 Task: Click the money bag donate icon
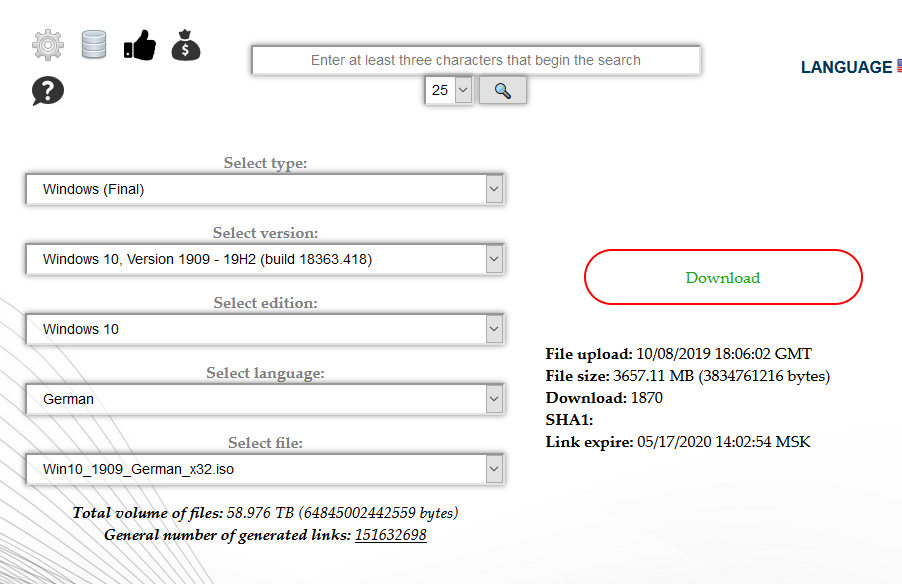point(186,45)
